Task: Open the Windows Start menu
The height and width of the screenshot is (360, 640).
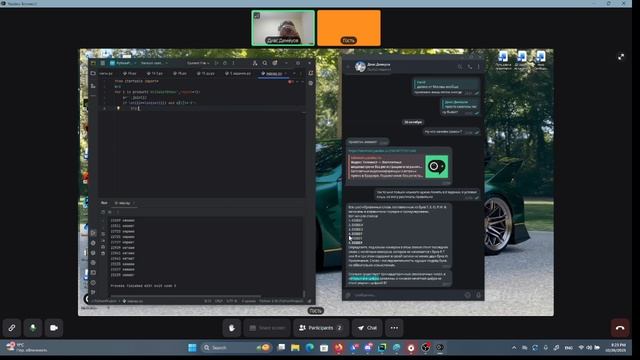Action: pos(192,348)
